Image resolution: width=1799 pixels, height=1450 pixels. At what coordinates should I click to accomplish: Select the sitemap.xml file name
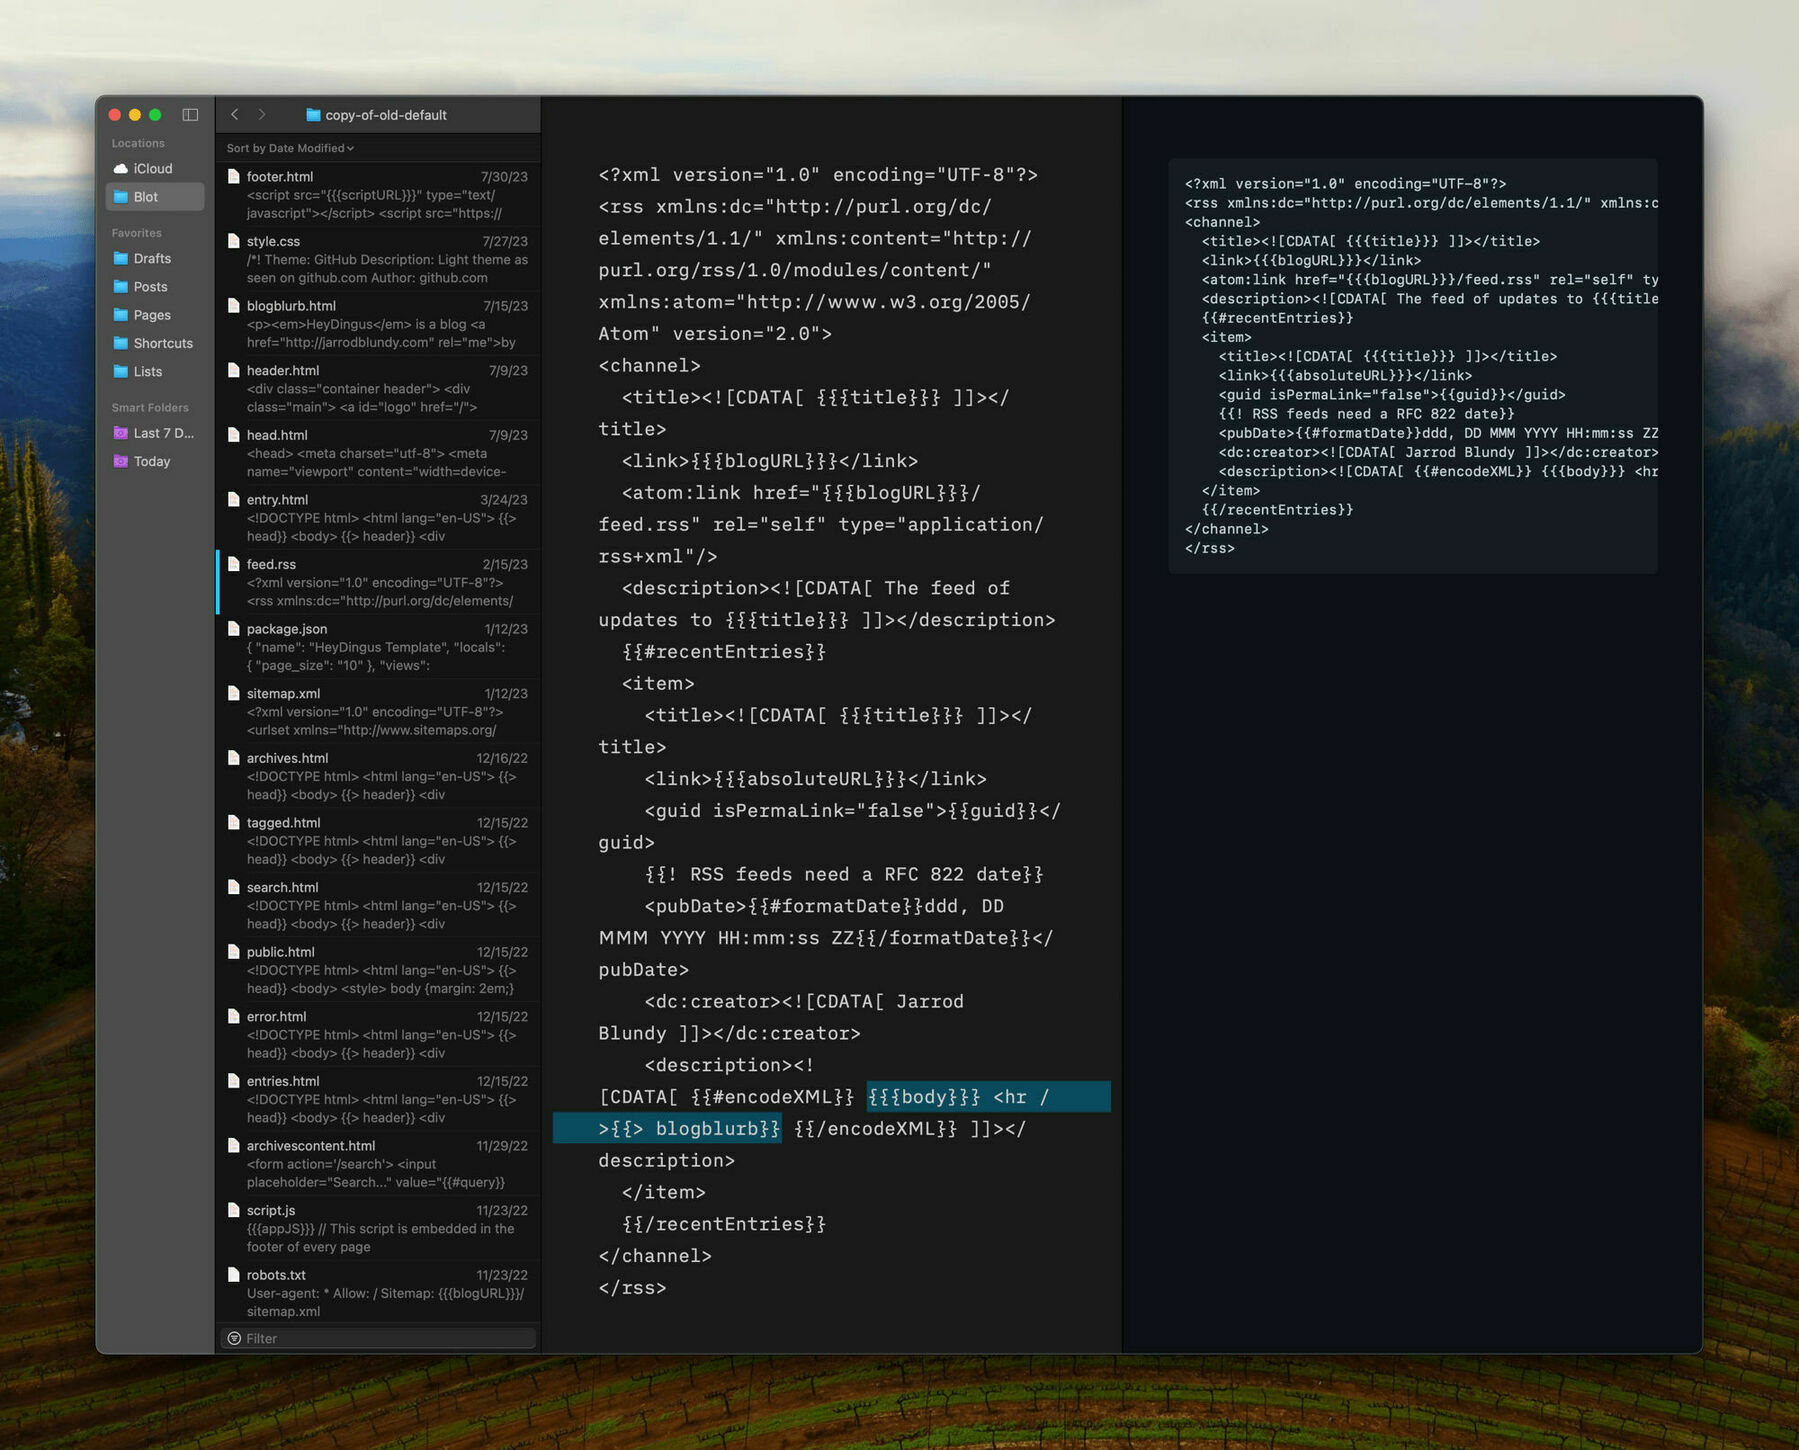[283, 693]
